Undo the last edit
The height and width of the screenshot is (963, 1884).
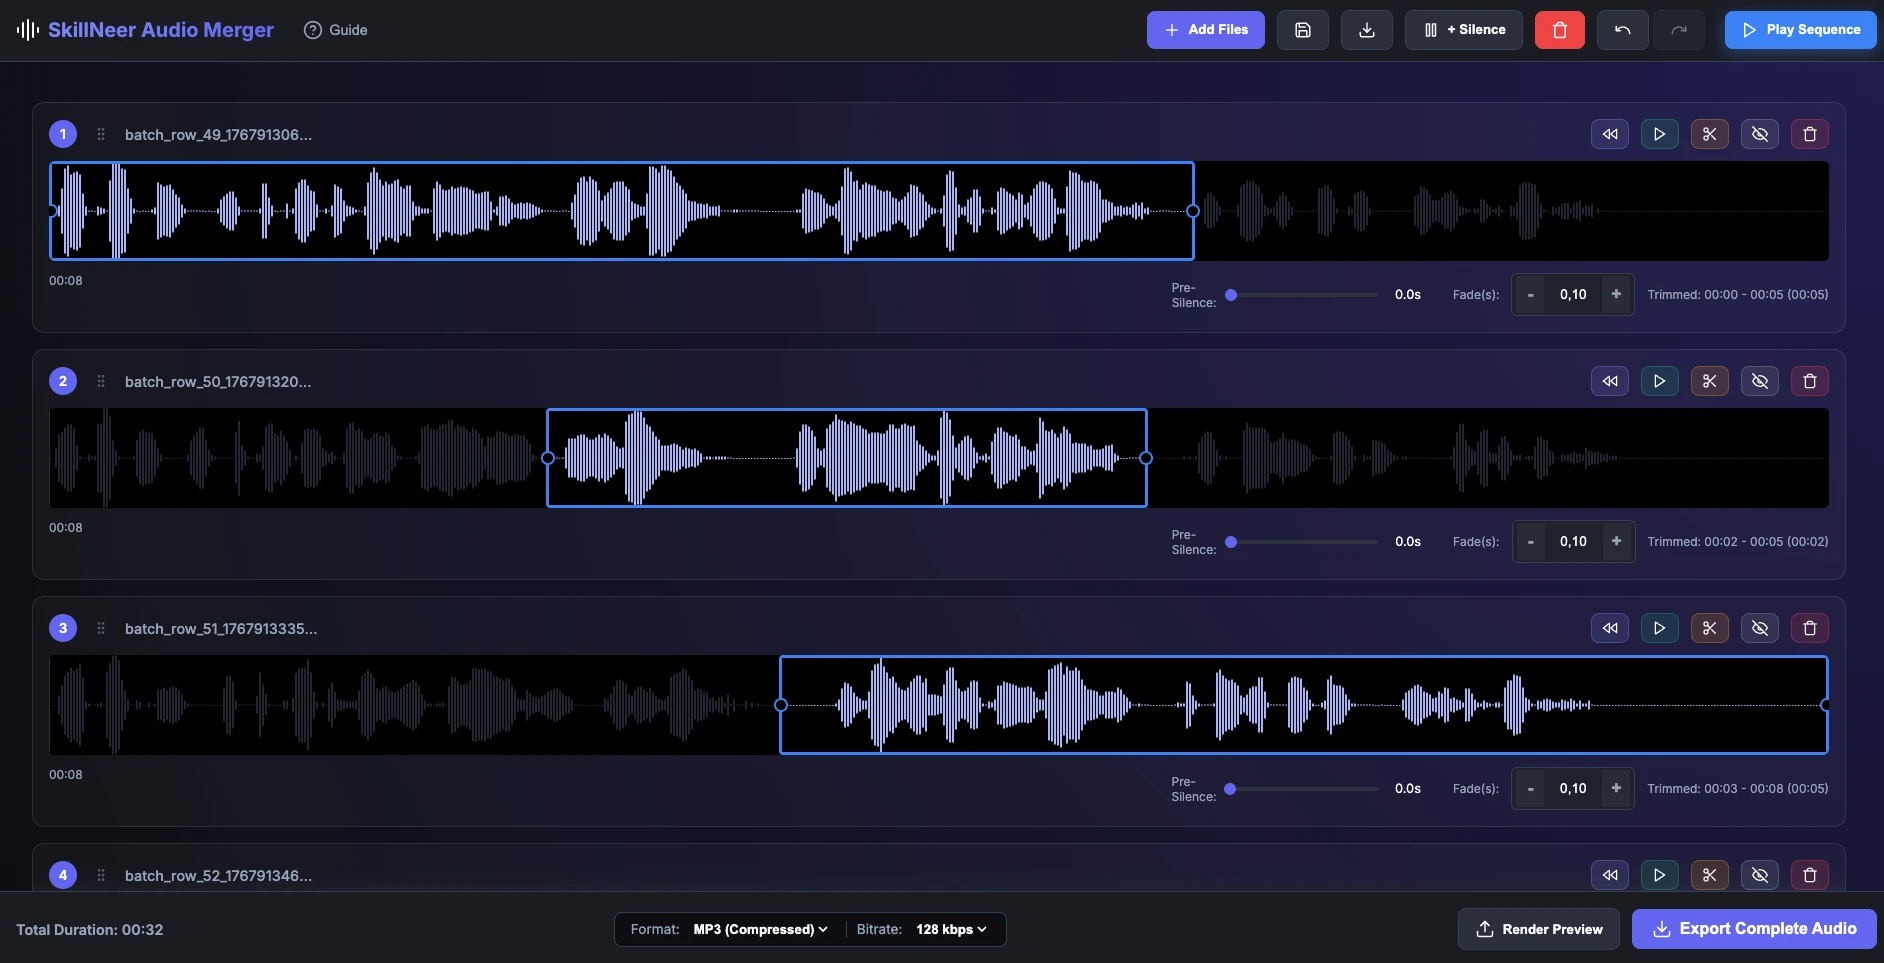(1622, 30)
